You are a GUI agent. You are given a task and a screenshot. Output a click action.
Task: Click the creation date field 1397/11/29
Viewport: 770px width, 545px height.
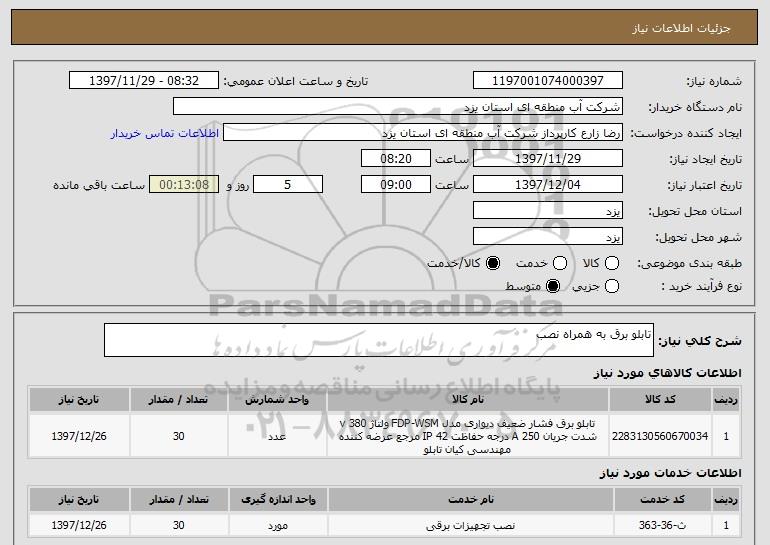click(x=548, y=159)
